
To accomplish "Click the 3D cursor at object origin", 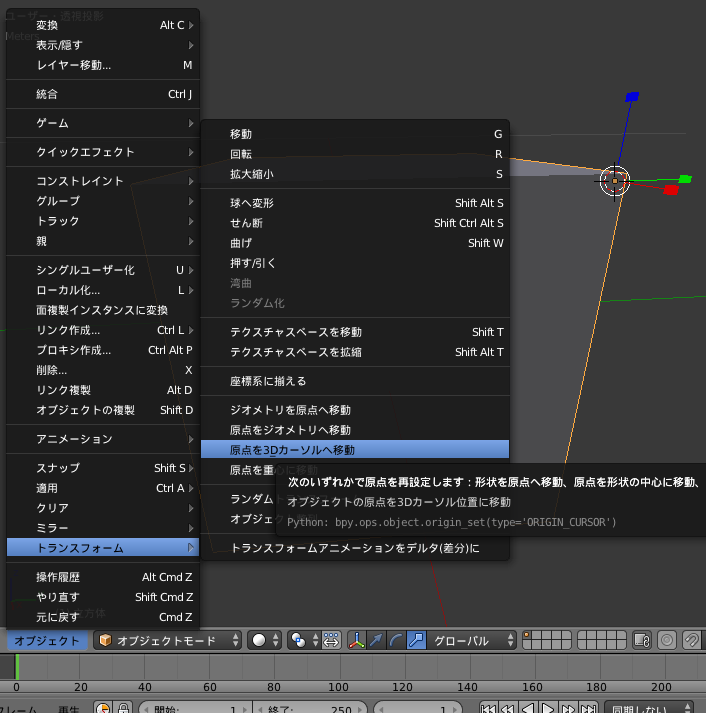I will coord(615,181).
